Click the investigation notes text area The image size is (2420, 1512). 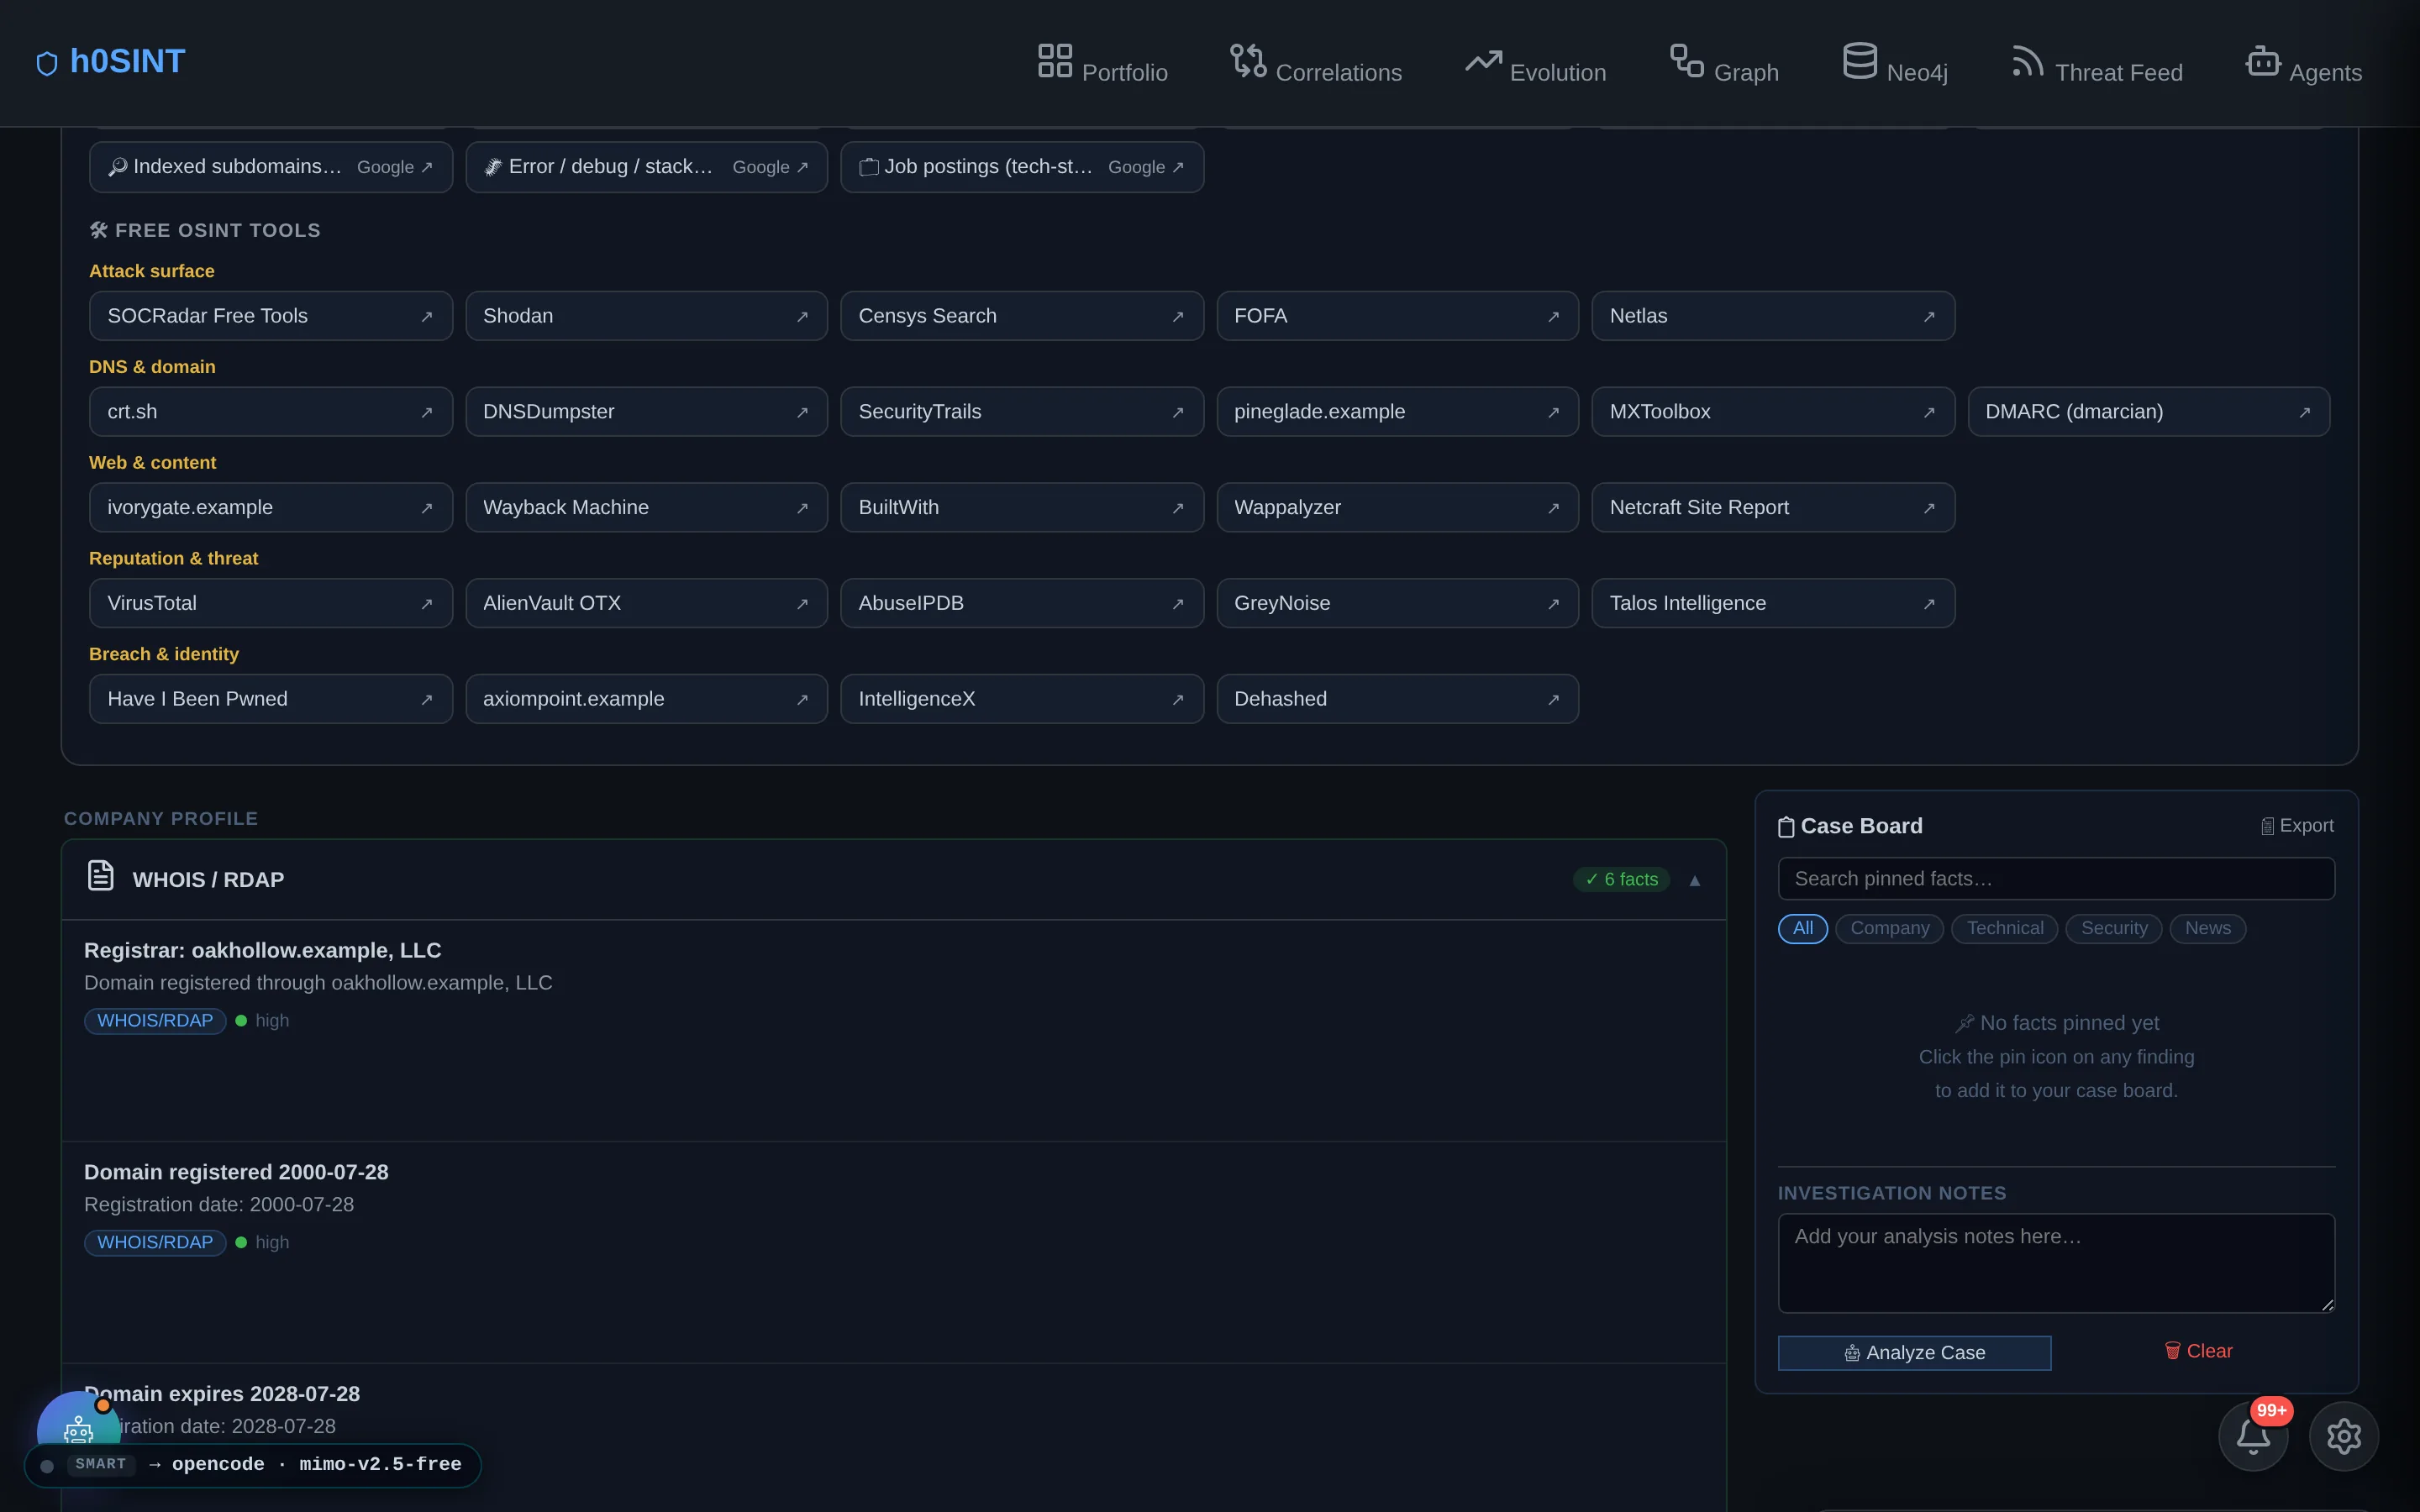2056,1263
